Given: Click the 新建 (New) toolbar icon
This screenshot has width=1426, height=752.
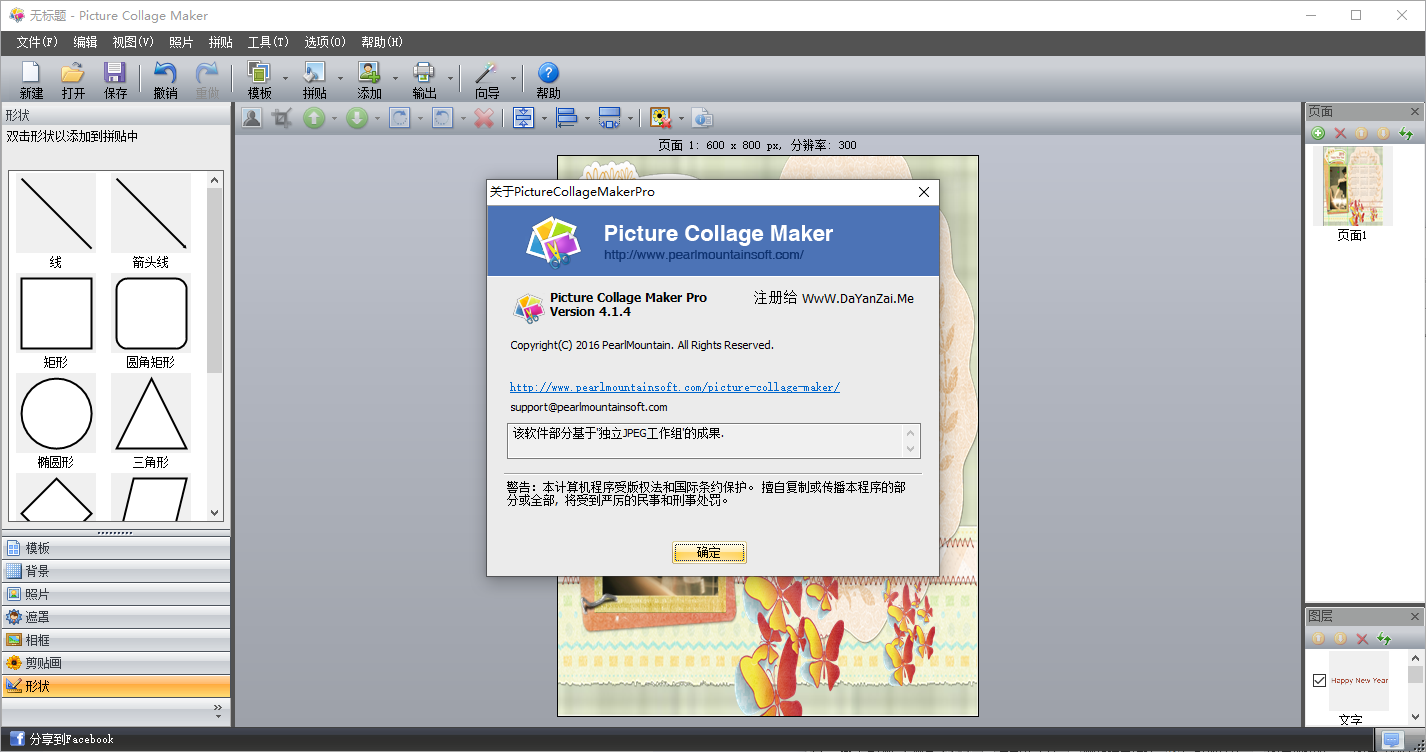Looking at the screenshot, I should coord(31,73).
